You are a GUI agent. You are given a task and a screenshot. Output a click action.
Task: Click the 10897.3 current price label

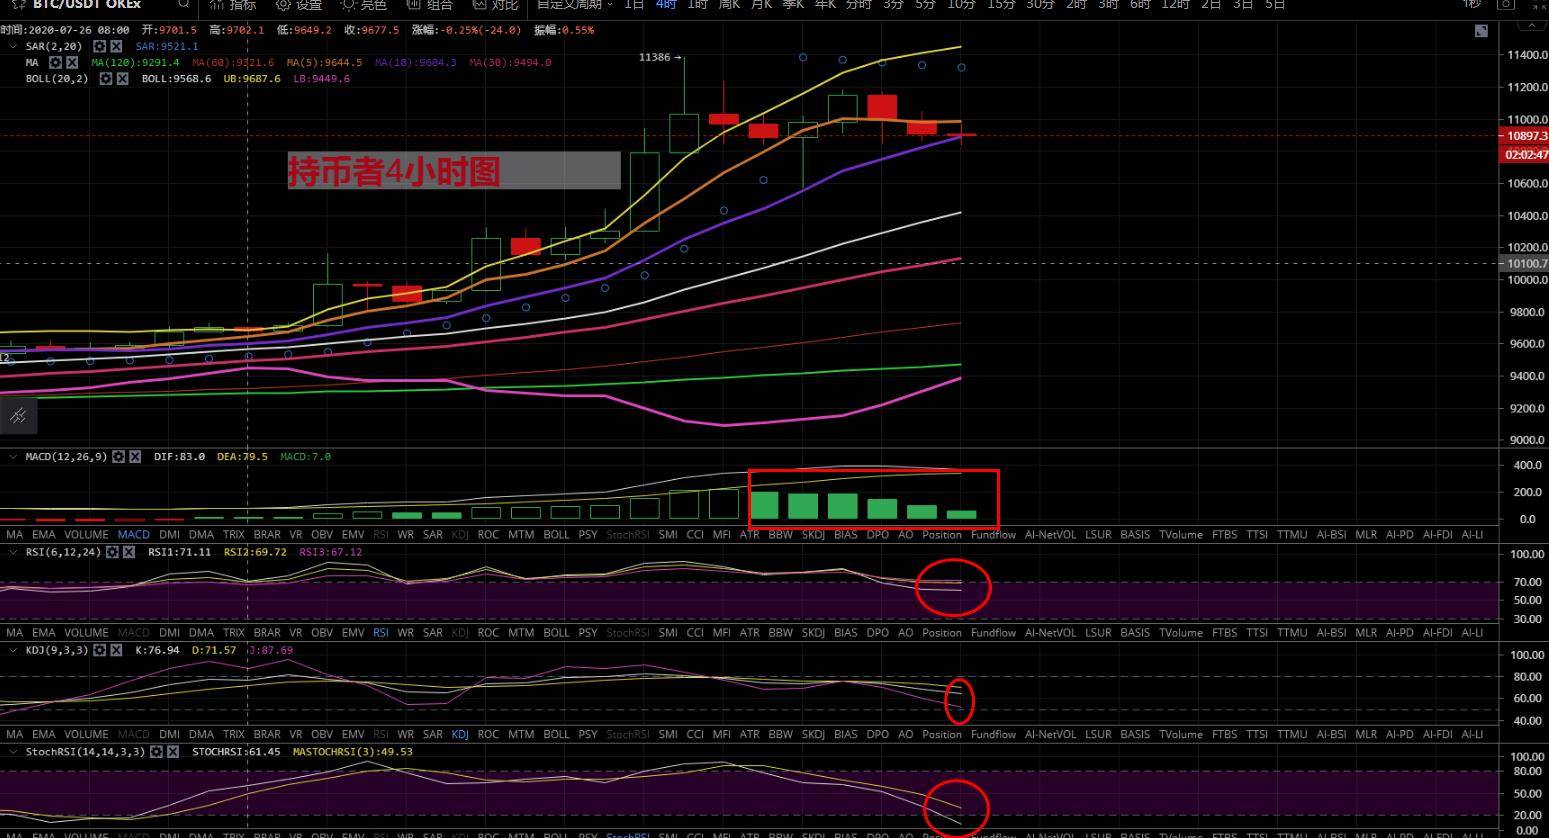click(1524, 135)
